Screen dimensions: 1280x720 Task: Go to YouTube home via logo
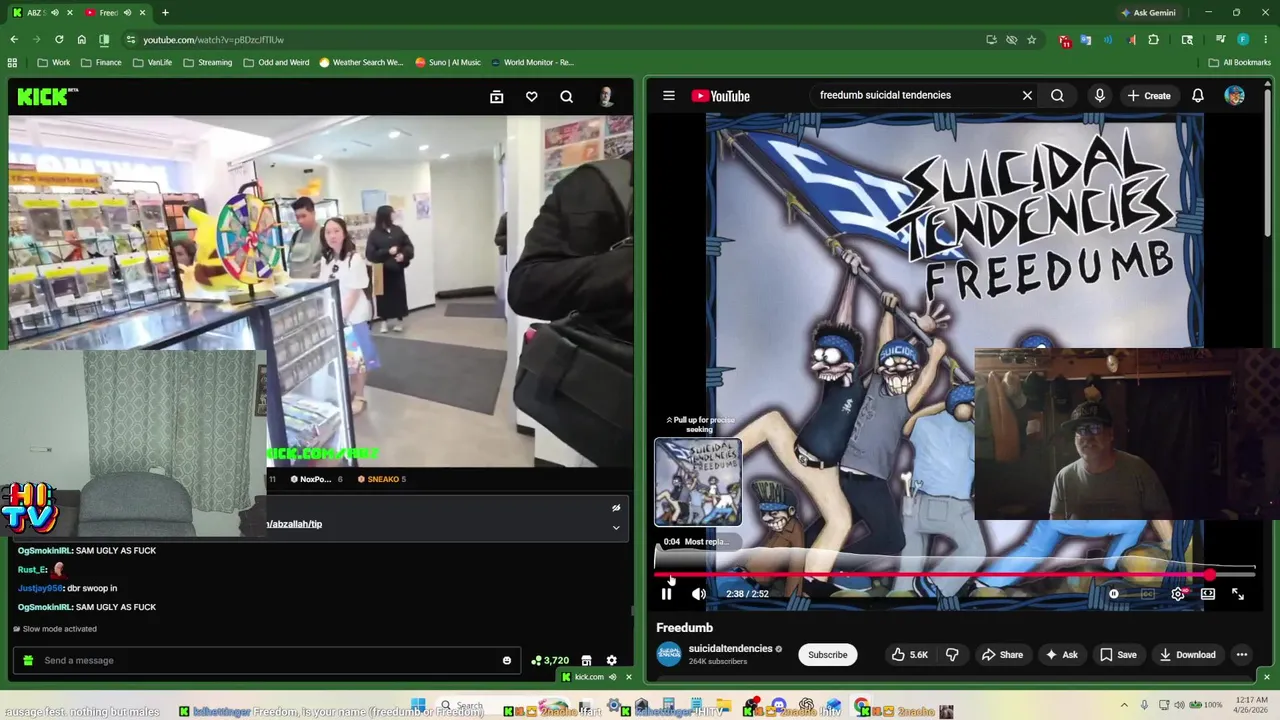tap(720, 96)
